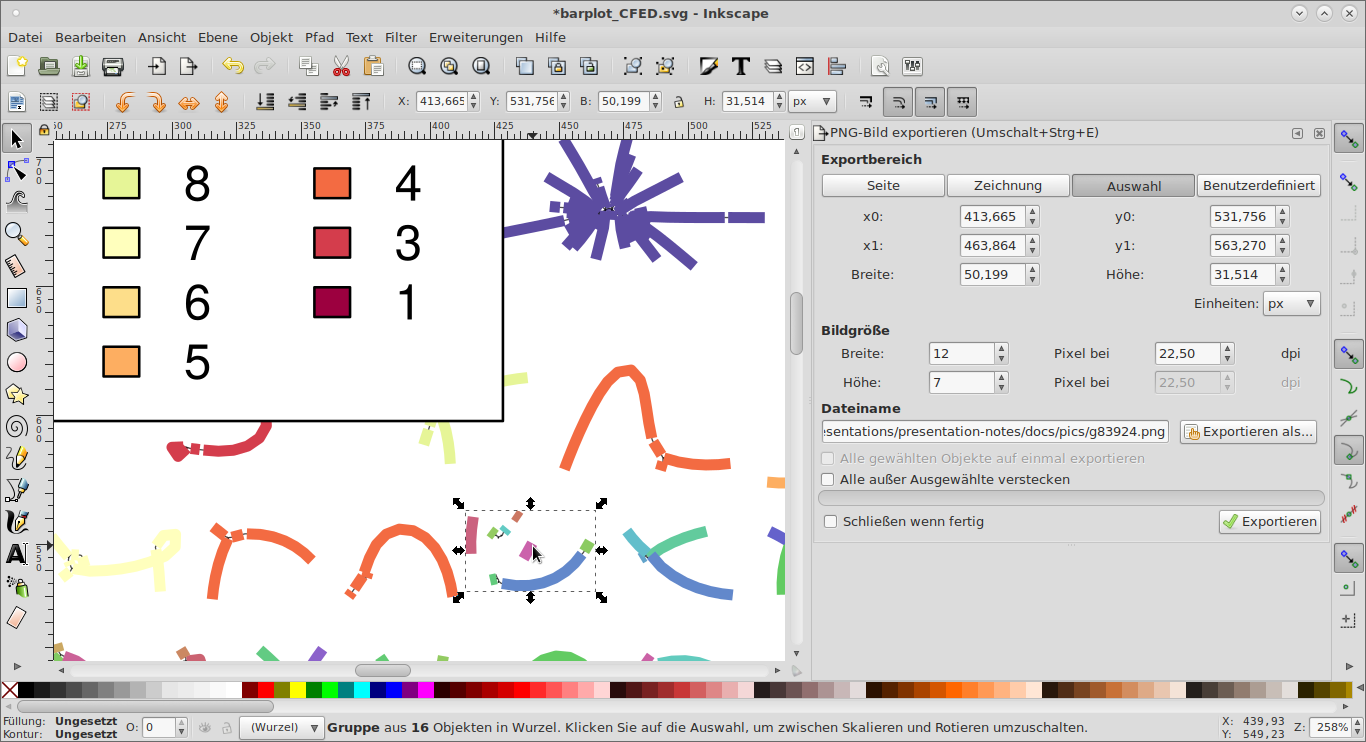Toggle snapping in snap bar top
Viewport: 1366px width, 742px height.
point(1350,139)
